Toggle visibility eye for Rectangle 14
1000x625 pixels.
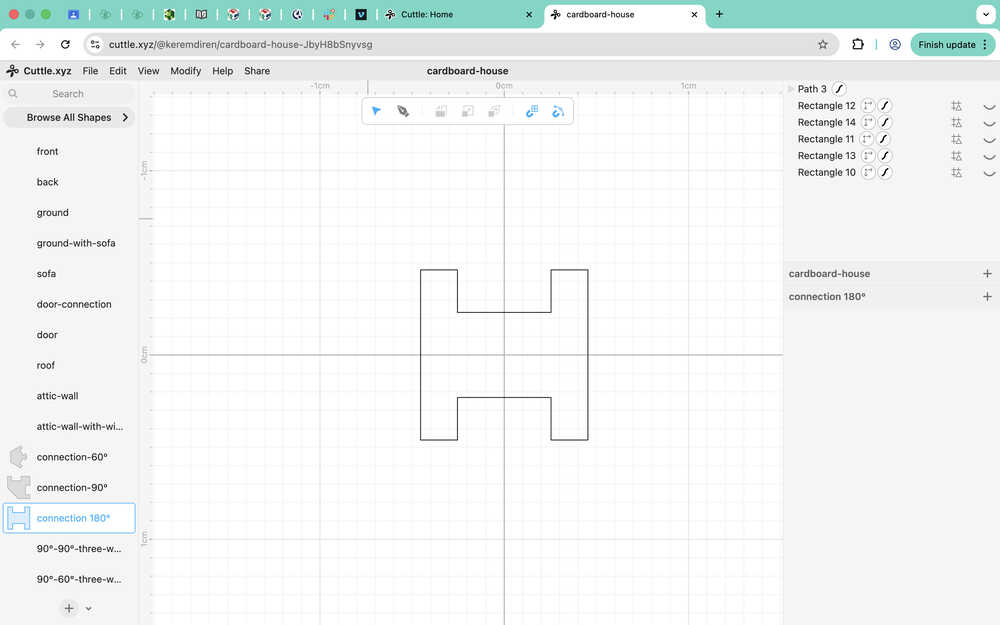point(989,124)
